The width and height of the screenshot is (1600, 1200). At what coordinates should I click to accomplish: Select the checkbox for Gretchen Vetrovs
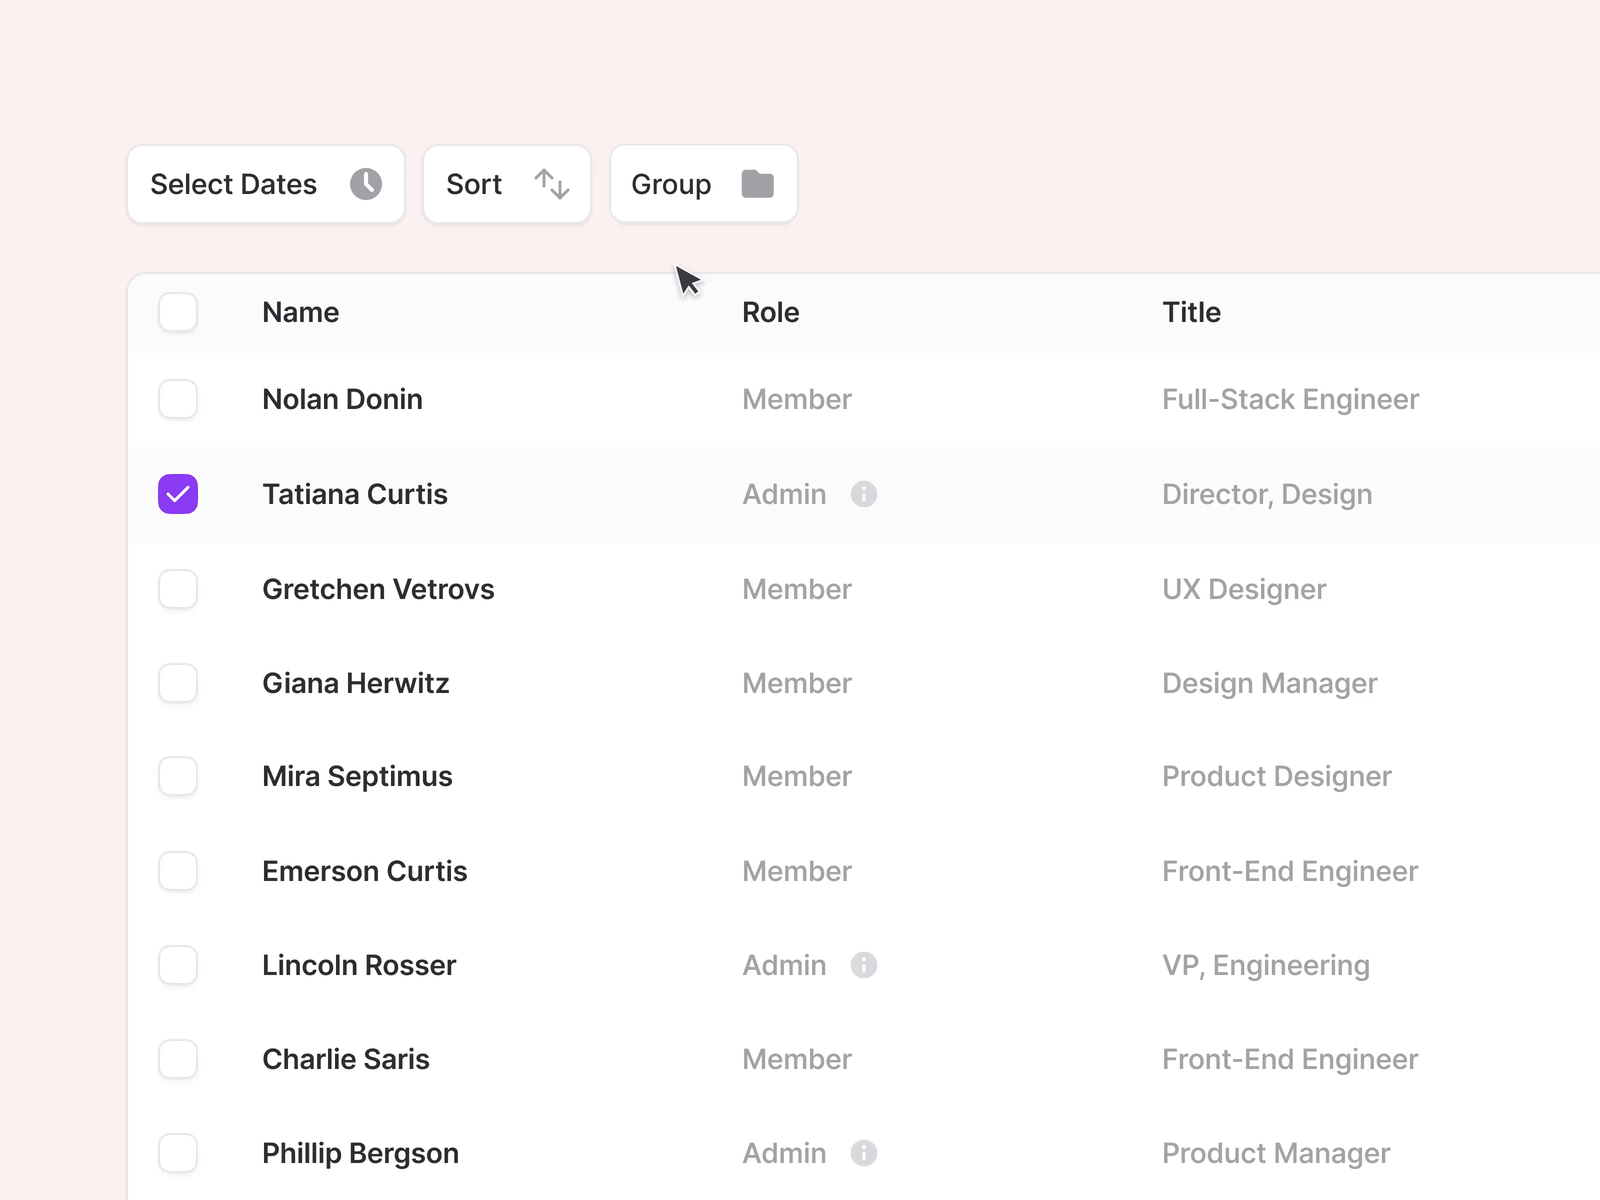click(x=177, y=589)
